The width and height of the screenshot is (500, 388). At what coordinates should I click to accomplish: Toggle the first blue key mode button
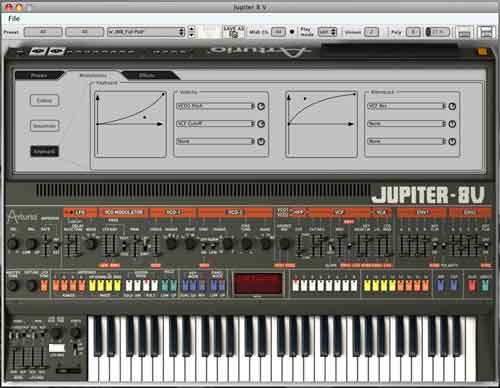click(x=185, y=285)
